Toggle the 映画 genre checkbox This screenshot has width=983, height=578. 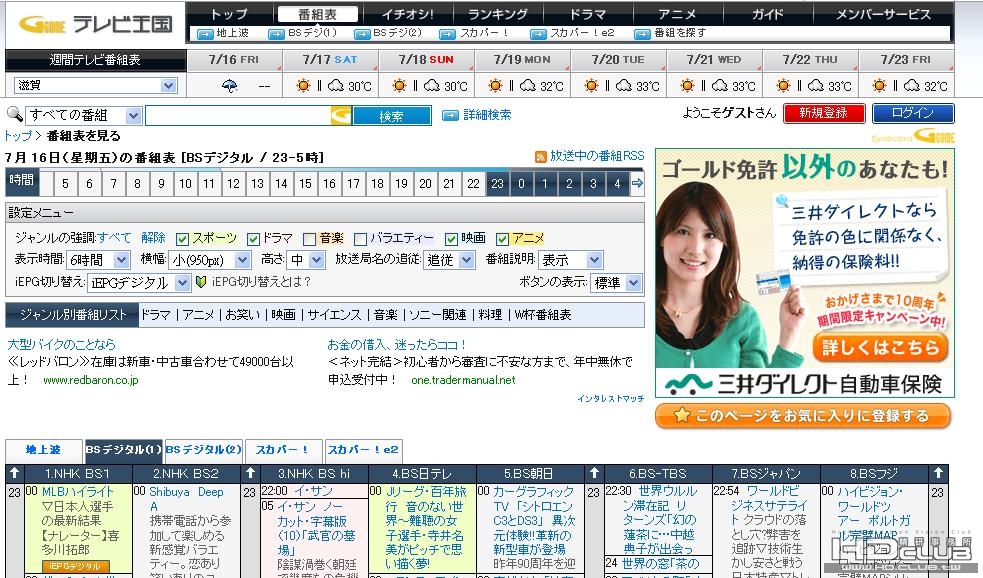click(x=451, y=239)
